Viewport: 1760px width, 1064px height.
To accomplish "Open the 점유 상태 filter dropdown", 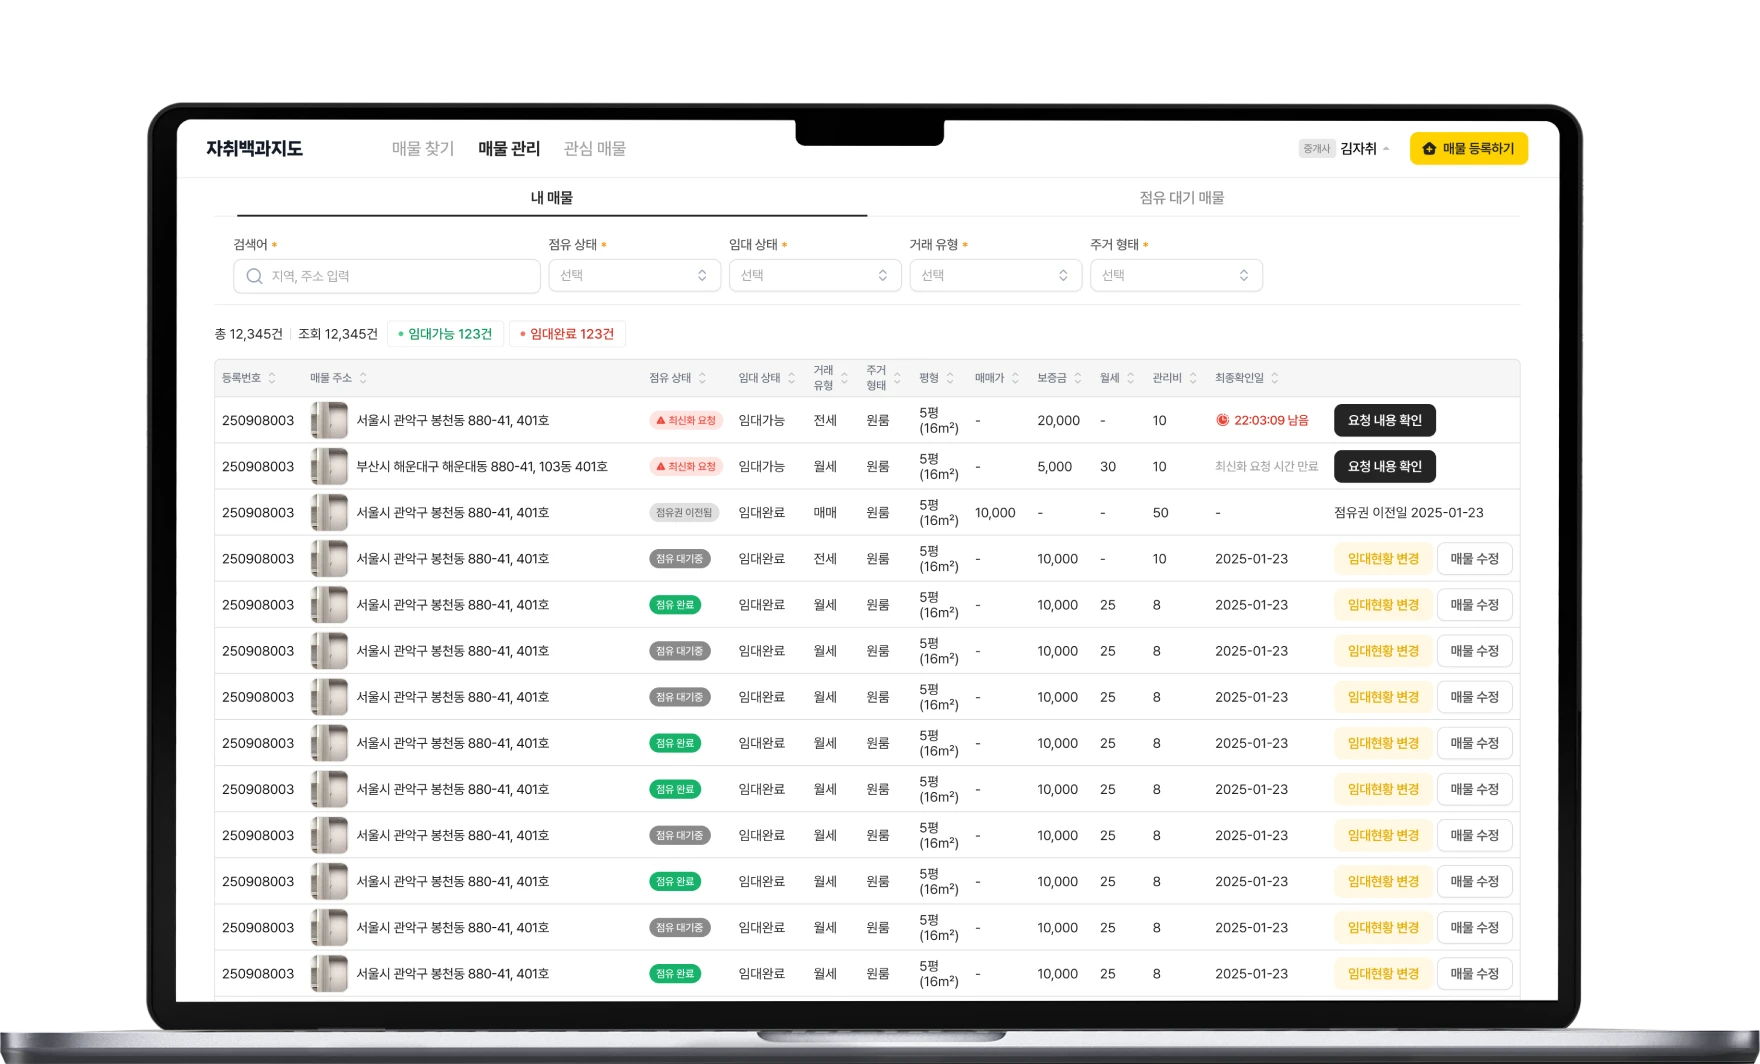I will [634, 276].
